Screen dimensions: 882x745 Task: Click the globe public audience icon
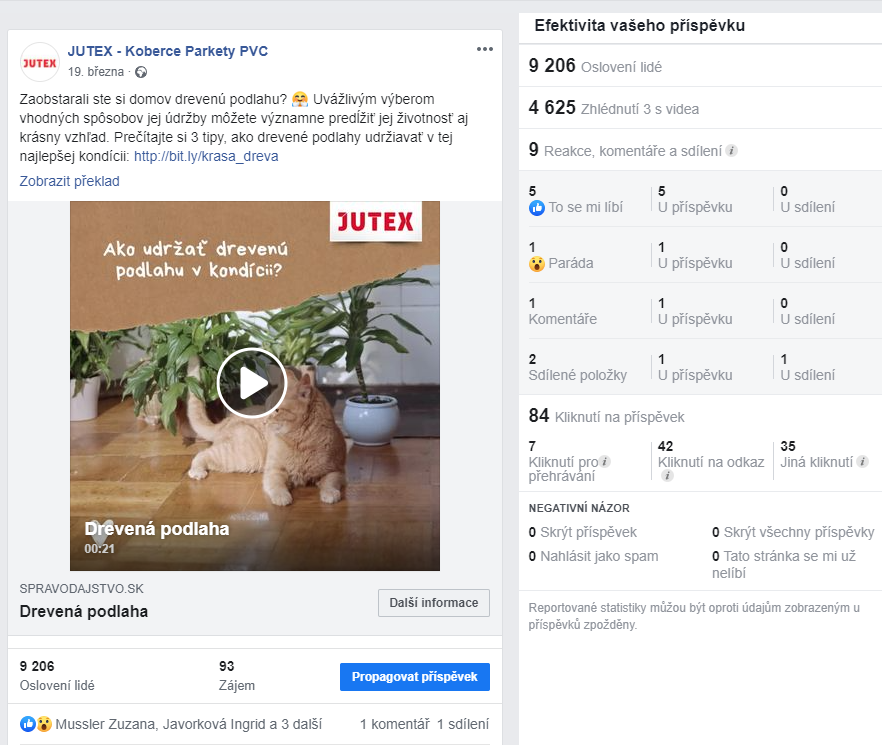pos(141,72)
